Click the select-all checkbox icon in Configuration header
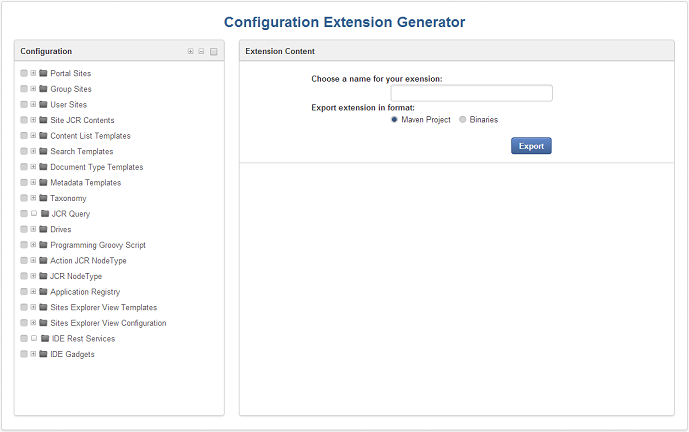The width and height of the screenshot is (689, 432). click(214, 52)
